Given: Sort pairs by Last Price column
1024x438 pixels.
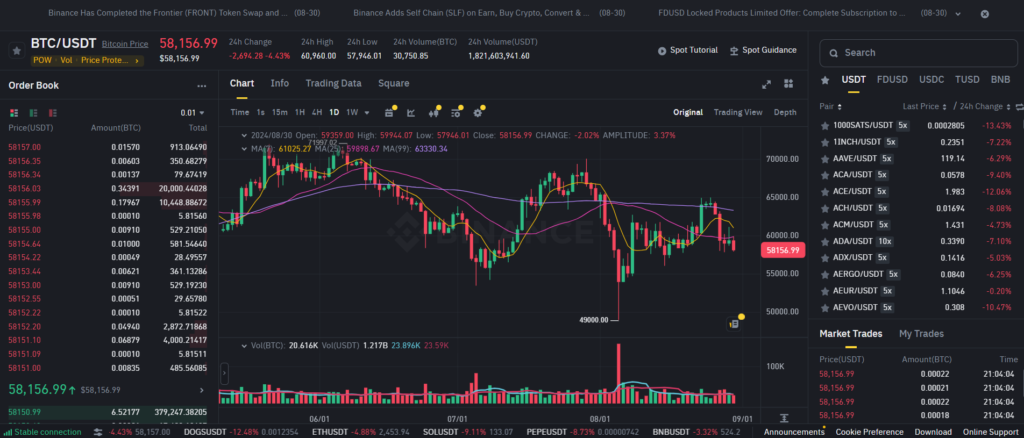Looking at the screenshot, I should click(922, 106).
